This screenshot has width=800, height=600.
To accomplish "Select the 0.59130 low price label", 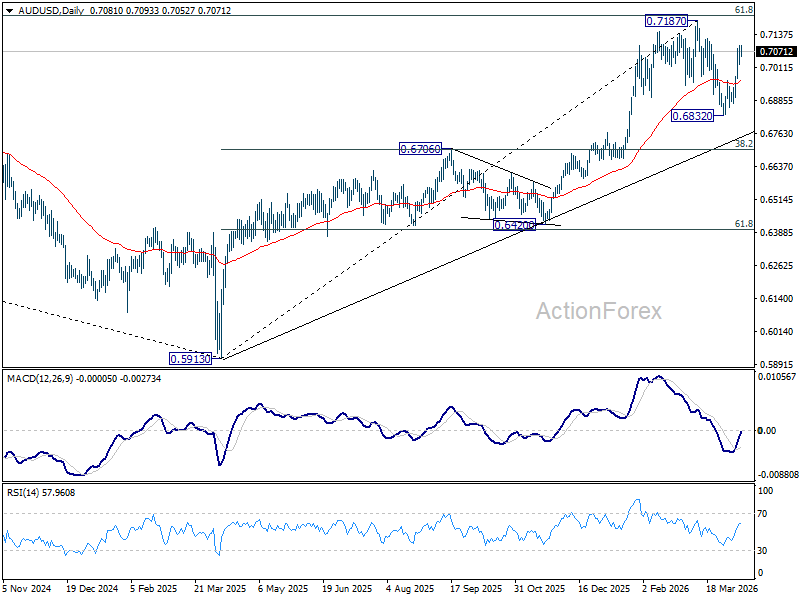I will 190,359.
